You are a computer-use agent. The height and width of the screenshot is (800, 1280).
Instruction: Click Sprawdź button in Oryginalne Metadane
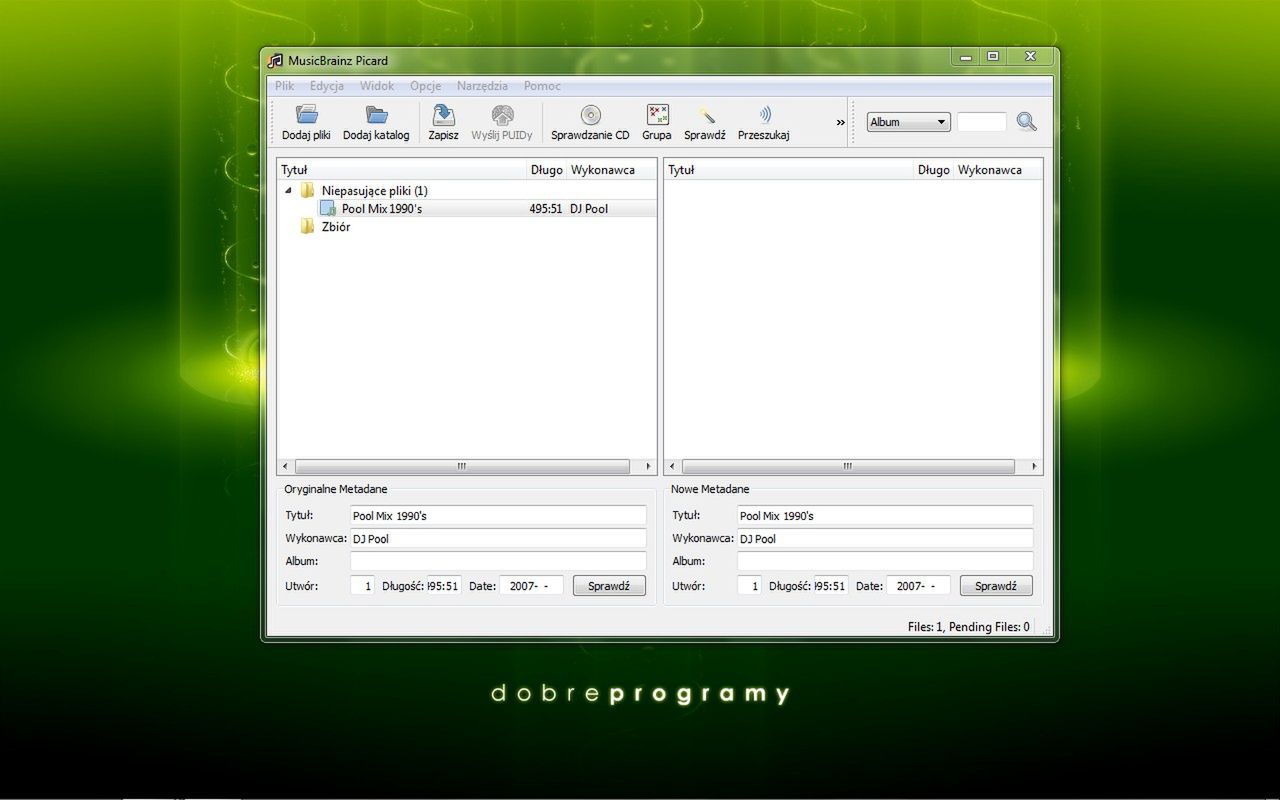609,586
